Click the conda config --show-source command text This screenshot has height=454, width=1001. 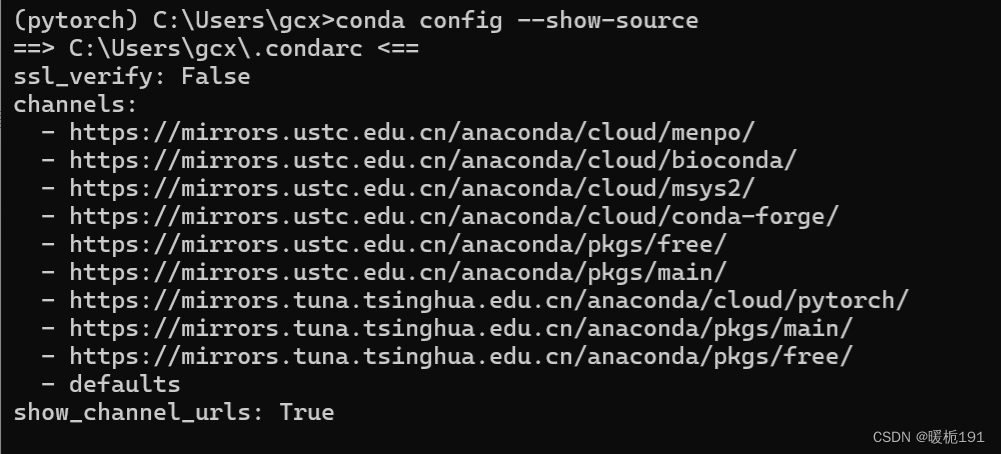pyautogui.click(x=516, y=20)
